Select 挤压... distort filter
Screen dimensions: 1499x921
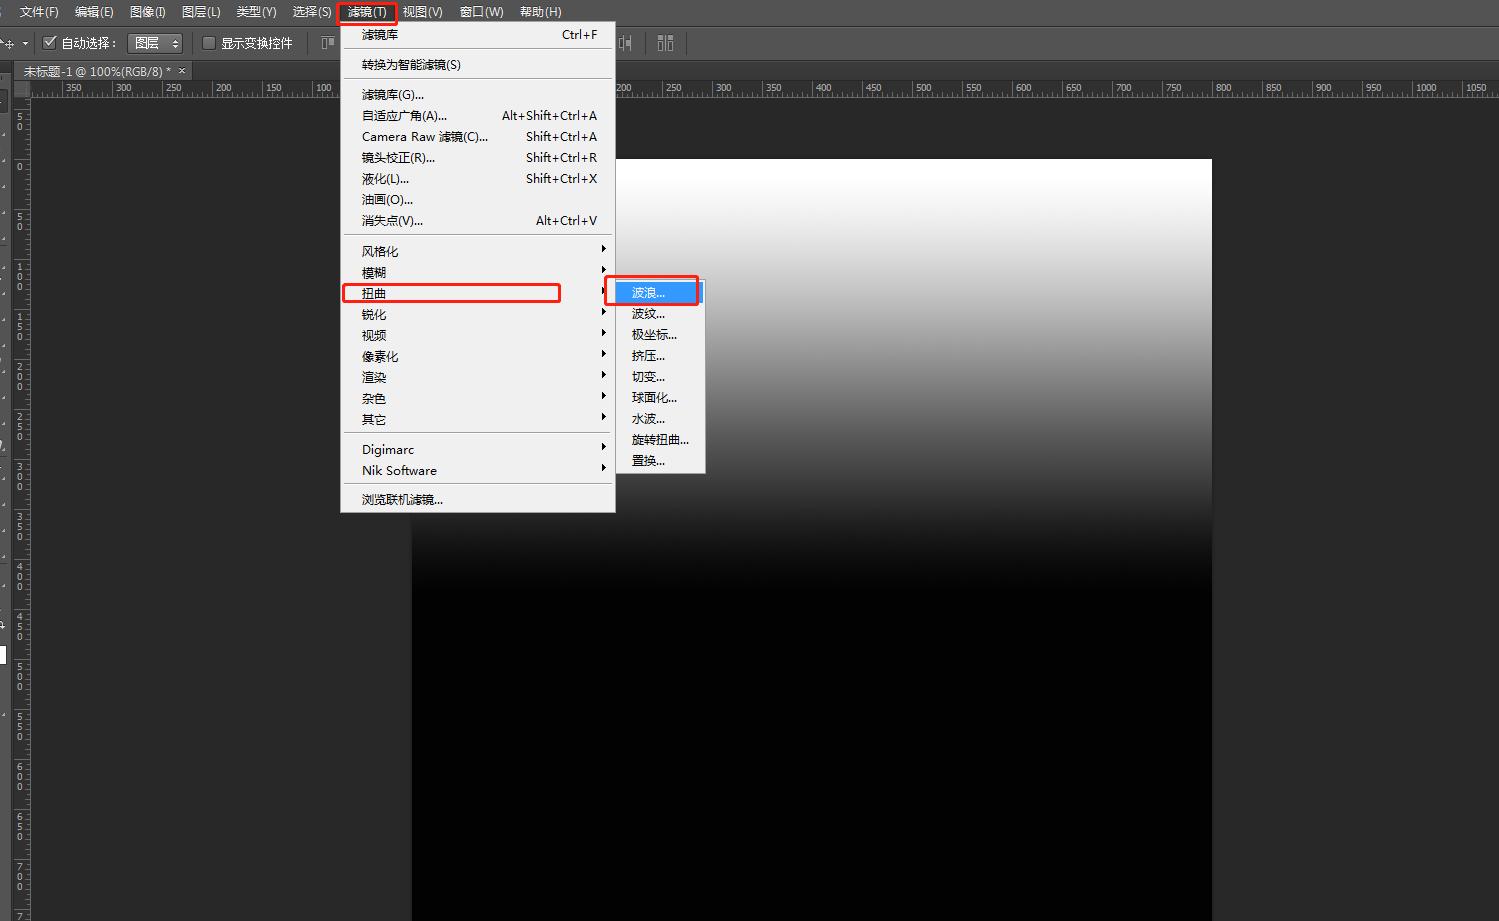pyautogui.click(x=660, y=356)
